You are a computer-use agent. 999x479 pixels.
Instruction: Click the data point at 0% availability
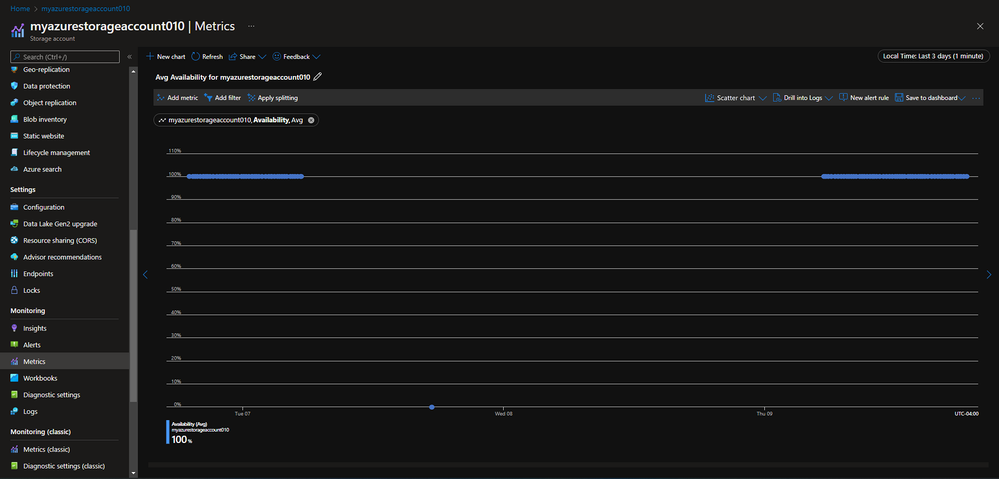(x=432, y=406)
